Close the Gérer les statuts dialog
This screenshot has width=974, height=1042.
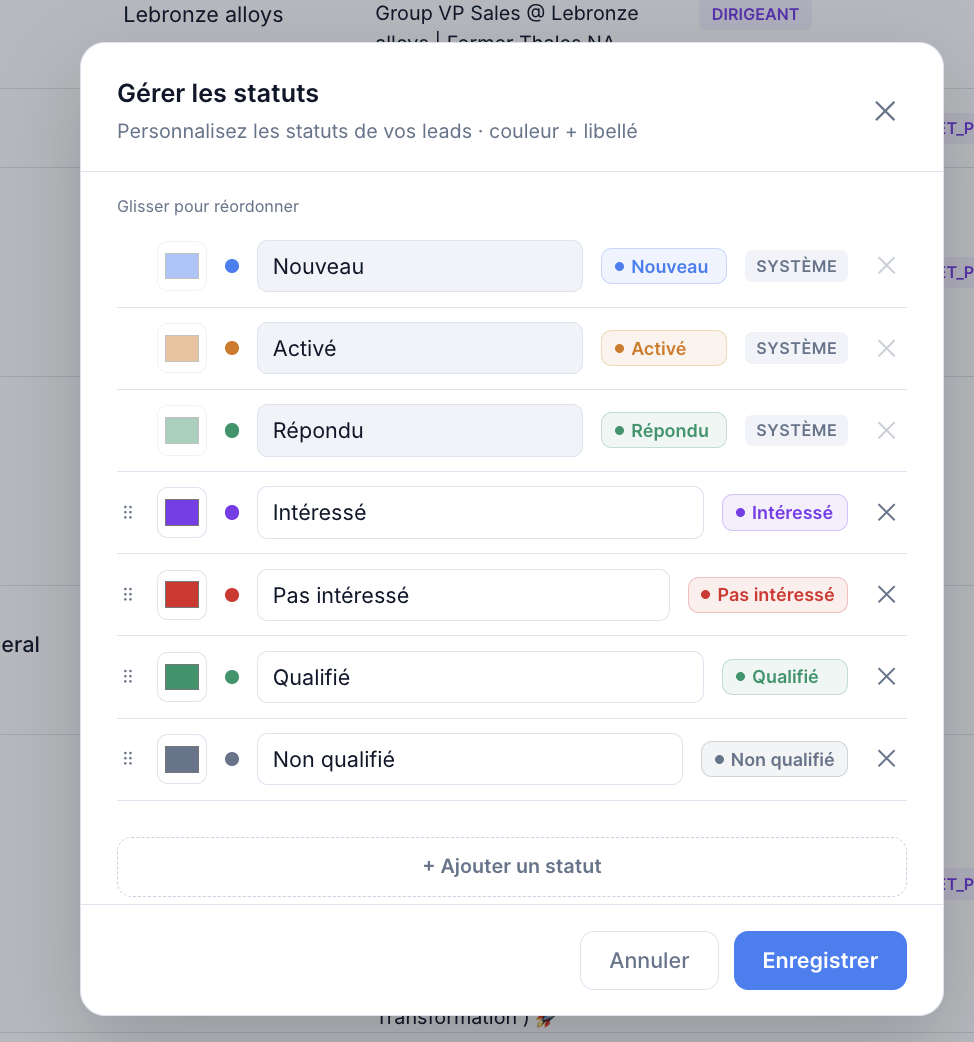coord(885,111)
